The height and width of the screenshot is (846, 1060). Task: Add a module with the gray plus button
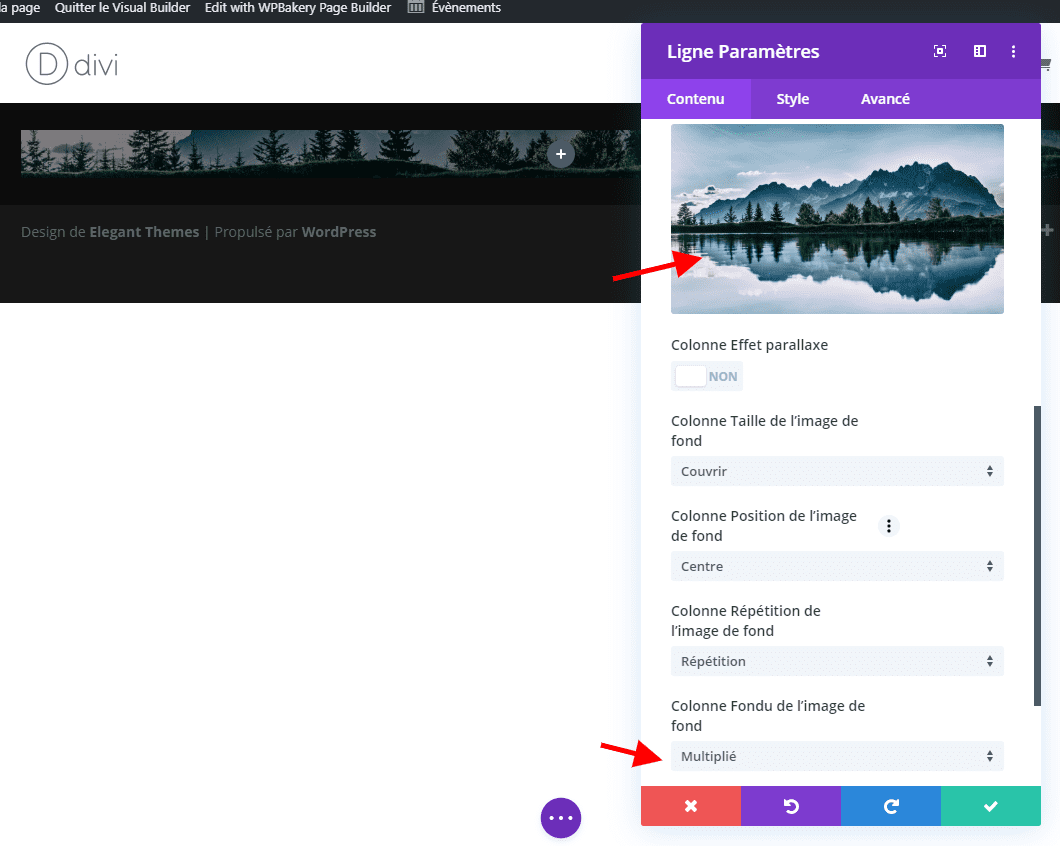pos(560,154)
